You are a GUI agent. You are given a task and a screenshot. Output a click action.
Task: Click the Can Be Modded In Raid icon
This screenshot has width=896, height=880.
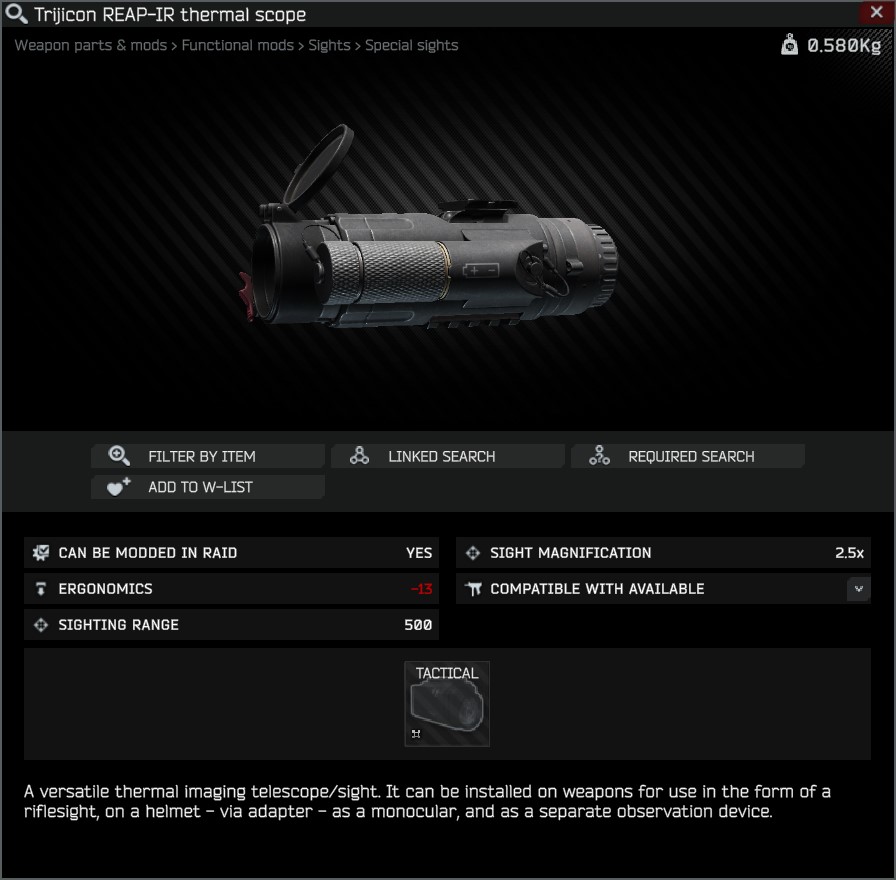[41, 553]
